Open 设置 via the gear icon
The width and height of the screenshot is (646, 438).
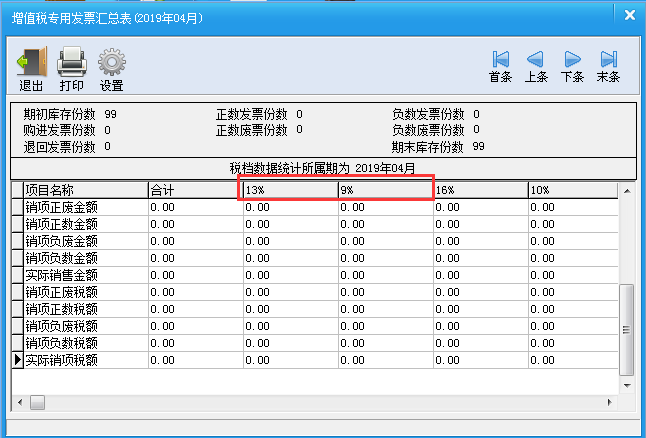click(x=111, y=63)
